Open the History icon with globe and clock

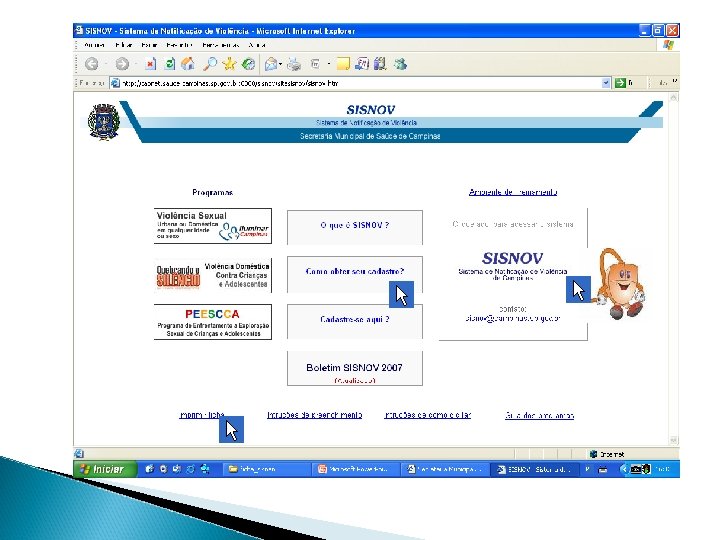pyautogui.click(x=248, y=64)
